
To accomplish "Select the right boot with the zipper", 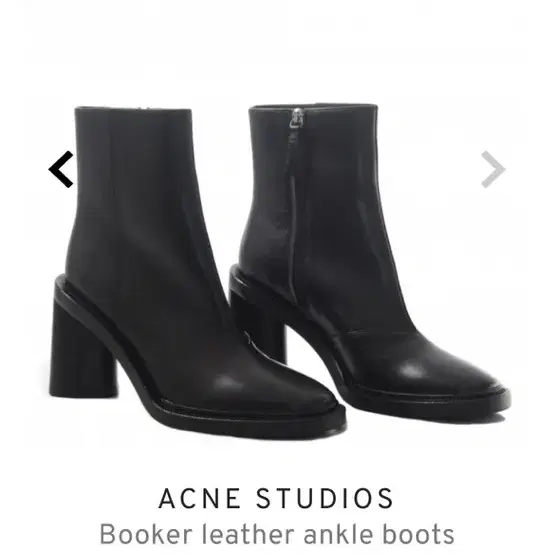I will 368,262.
